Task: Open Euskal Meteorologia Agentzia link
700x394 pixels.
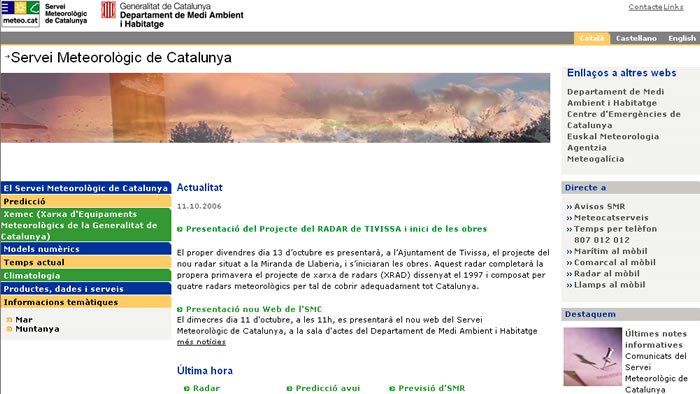Action: tap(612, 142)
